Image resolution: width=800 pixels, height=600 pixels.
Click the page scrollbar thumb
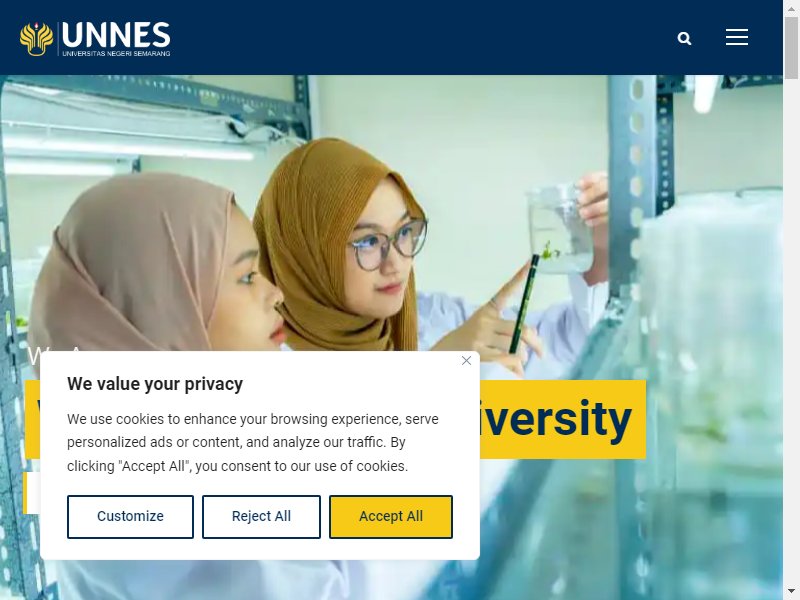791,48
